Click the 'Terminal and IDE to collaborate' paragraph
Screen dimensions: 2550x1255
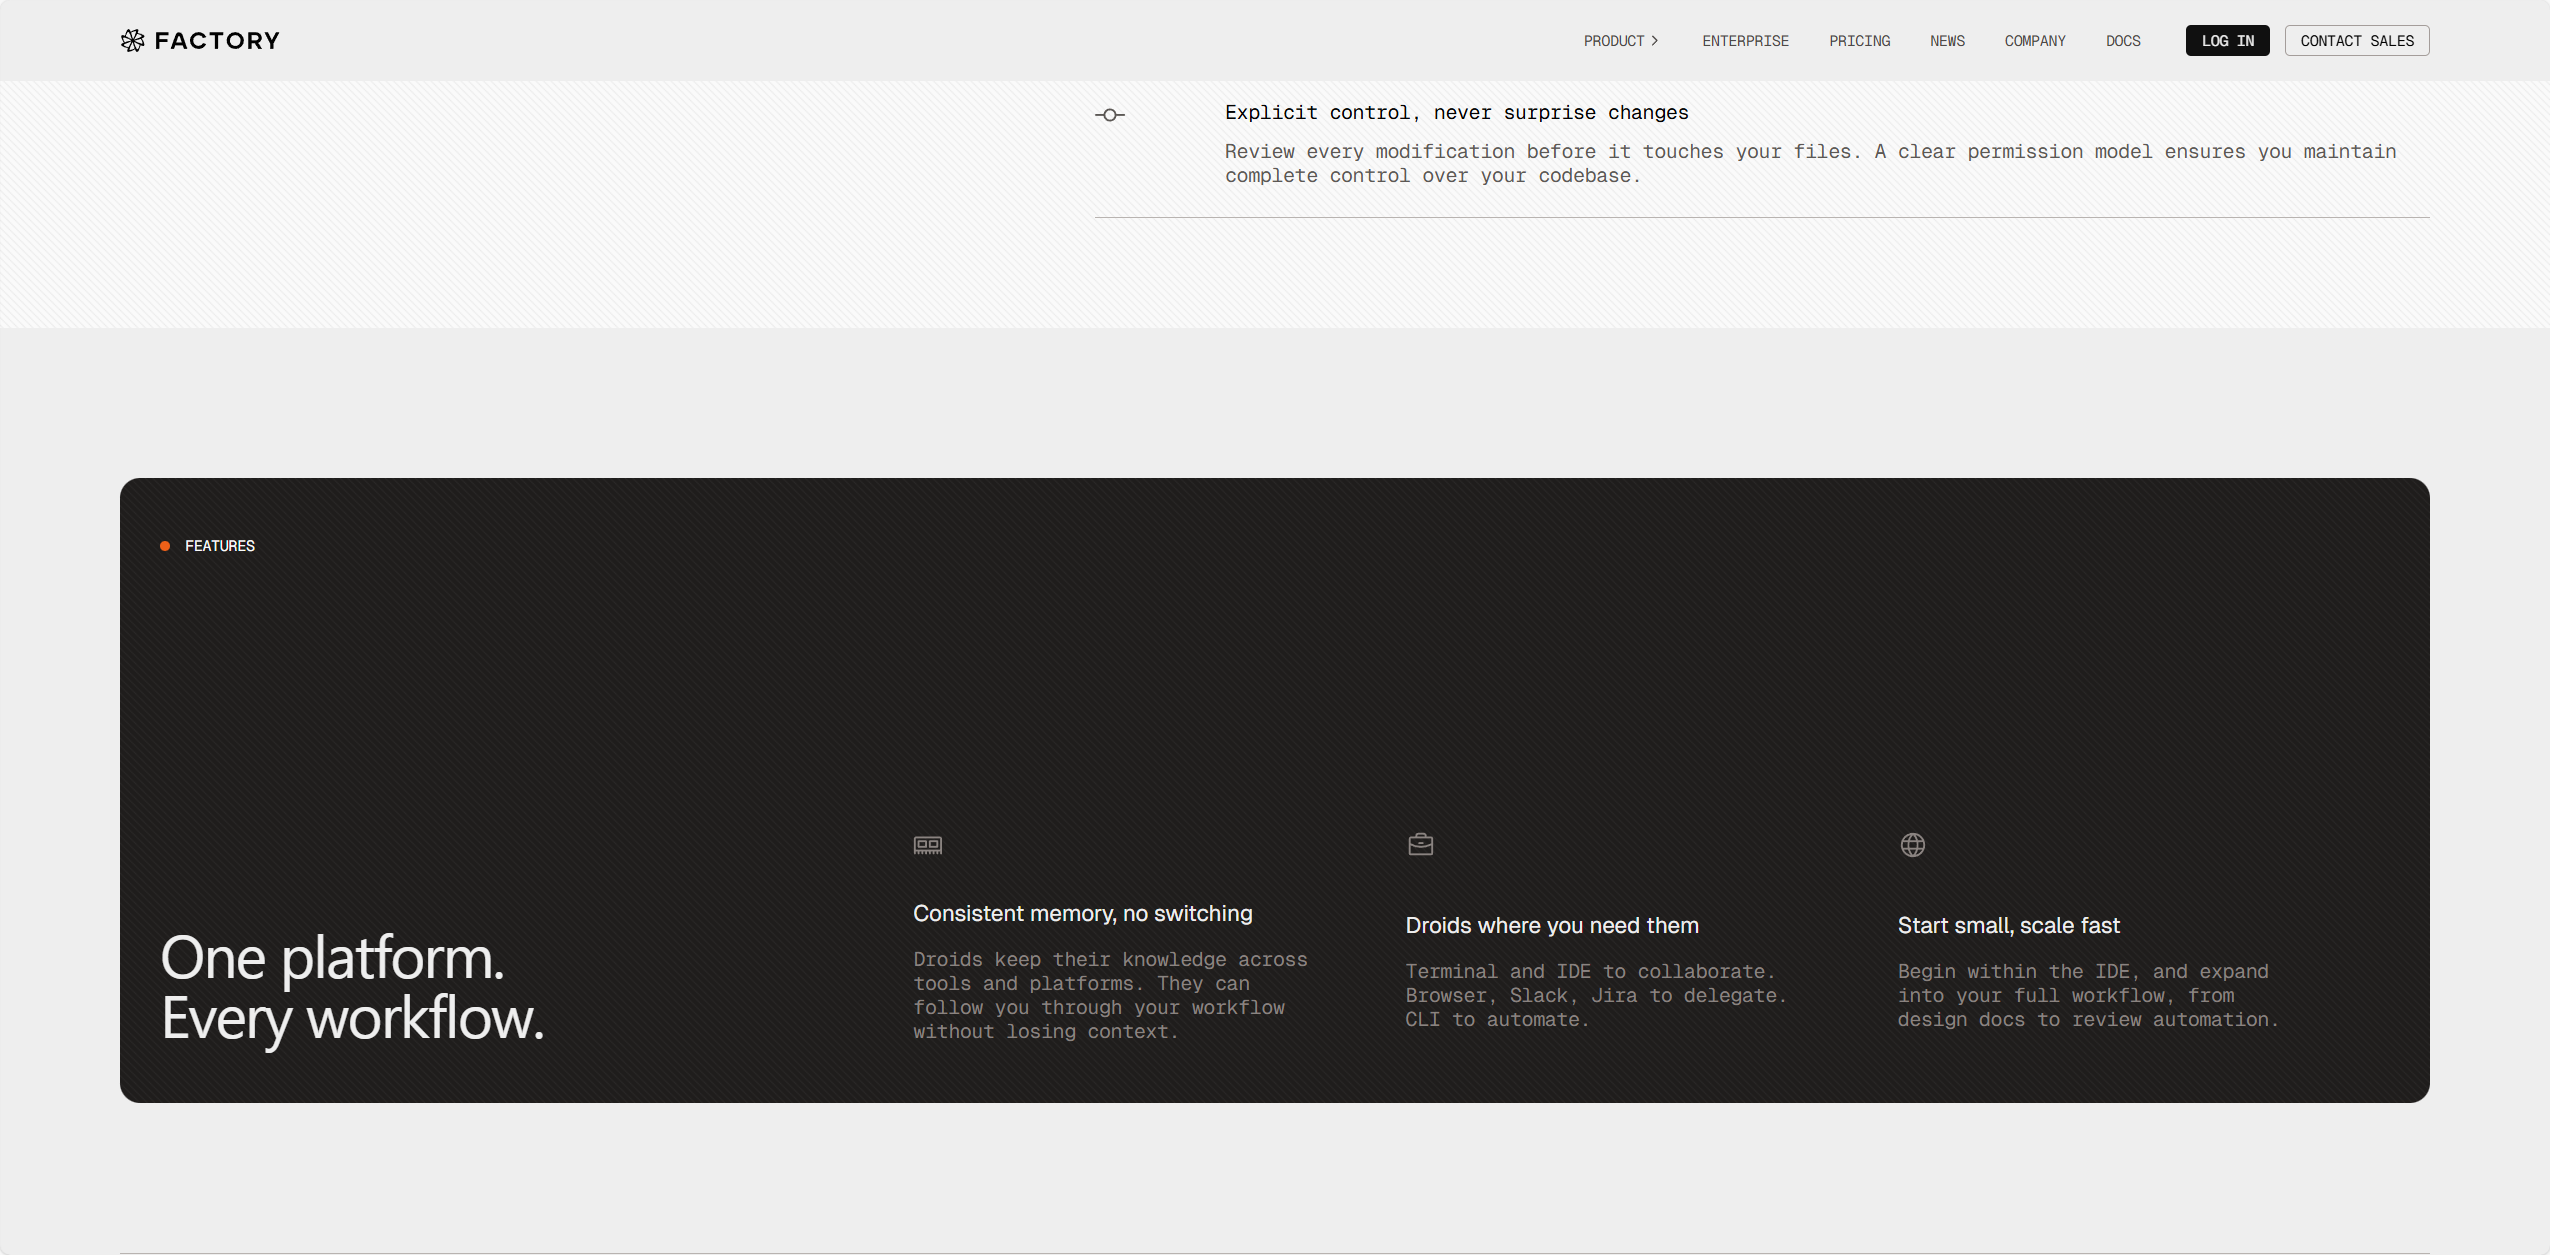(x=1595, y=996)
